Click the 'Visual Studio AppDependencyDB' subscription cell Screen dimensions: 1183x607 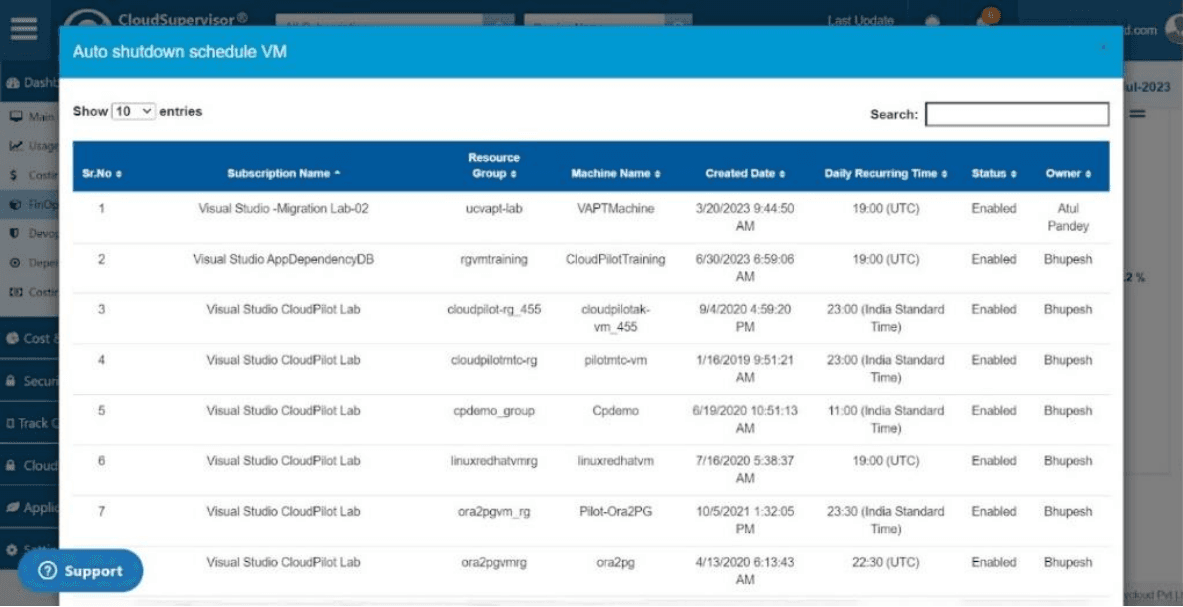pos(284,259)
